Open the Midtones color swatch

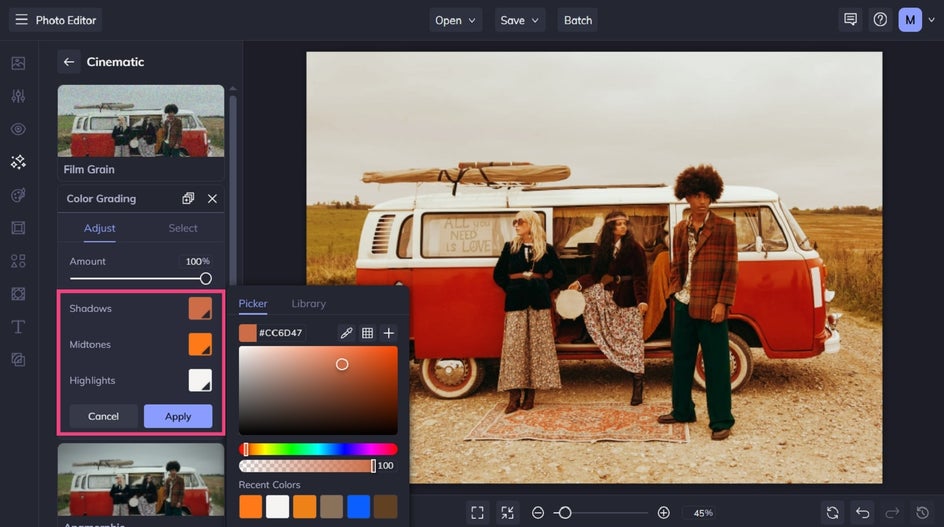click(x=200, y=345)
